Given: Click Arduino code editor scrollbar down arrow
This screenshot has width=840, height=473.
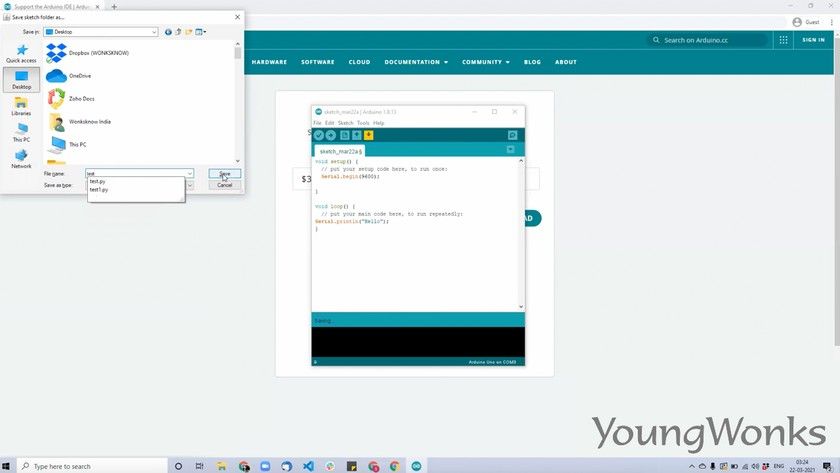Looking at the screenshot, I should 521,307.
